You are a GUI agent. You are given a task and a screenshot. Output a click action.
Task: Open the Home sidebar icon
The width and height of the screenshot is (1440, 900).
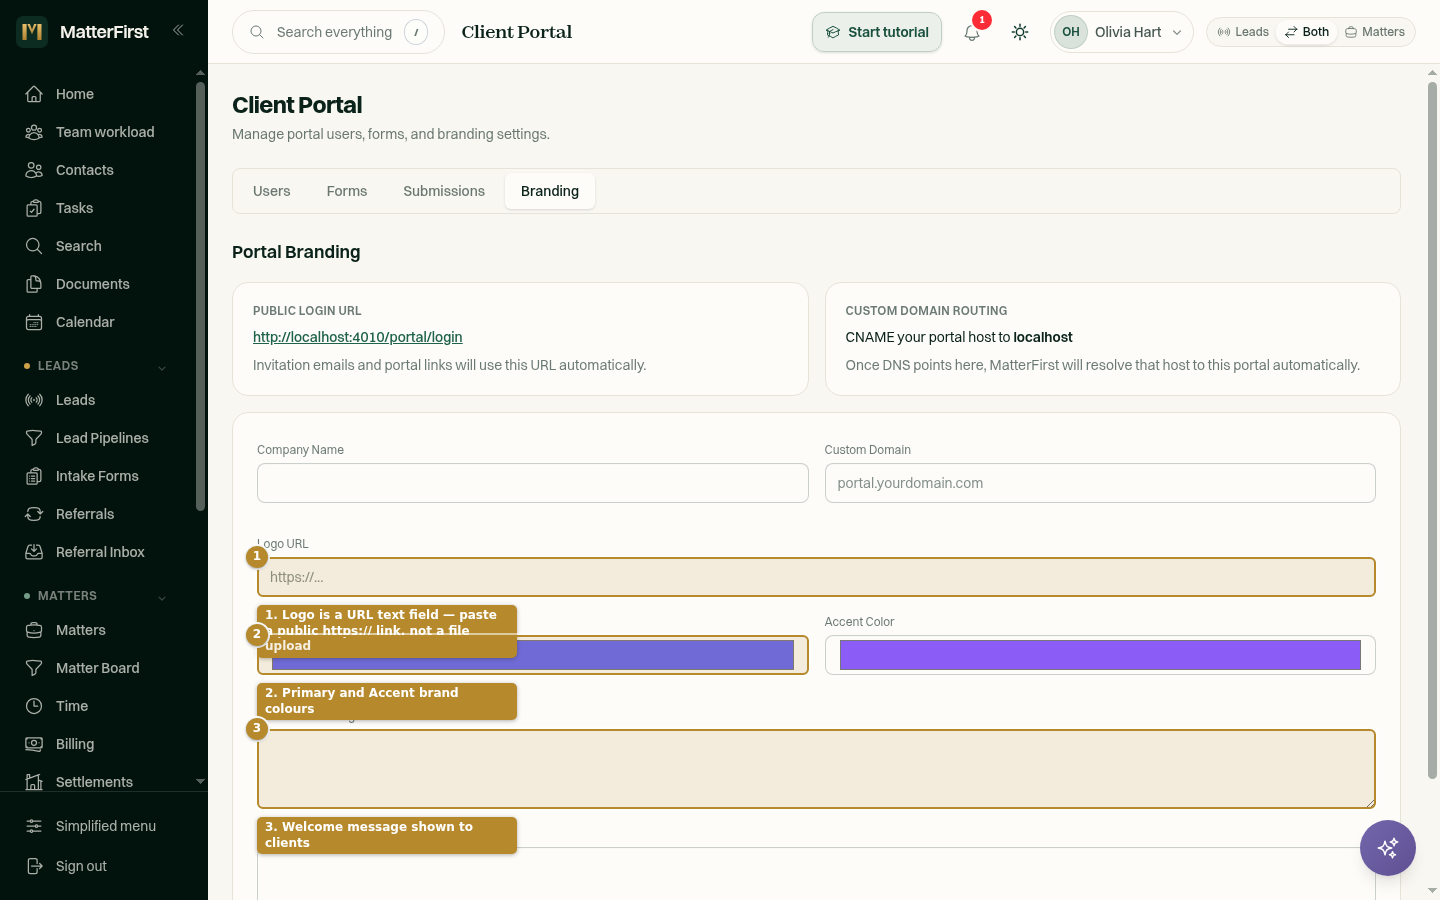pos(34,94)
